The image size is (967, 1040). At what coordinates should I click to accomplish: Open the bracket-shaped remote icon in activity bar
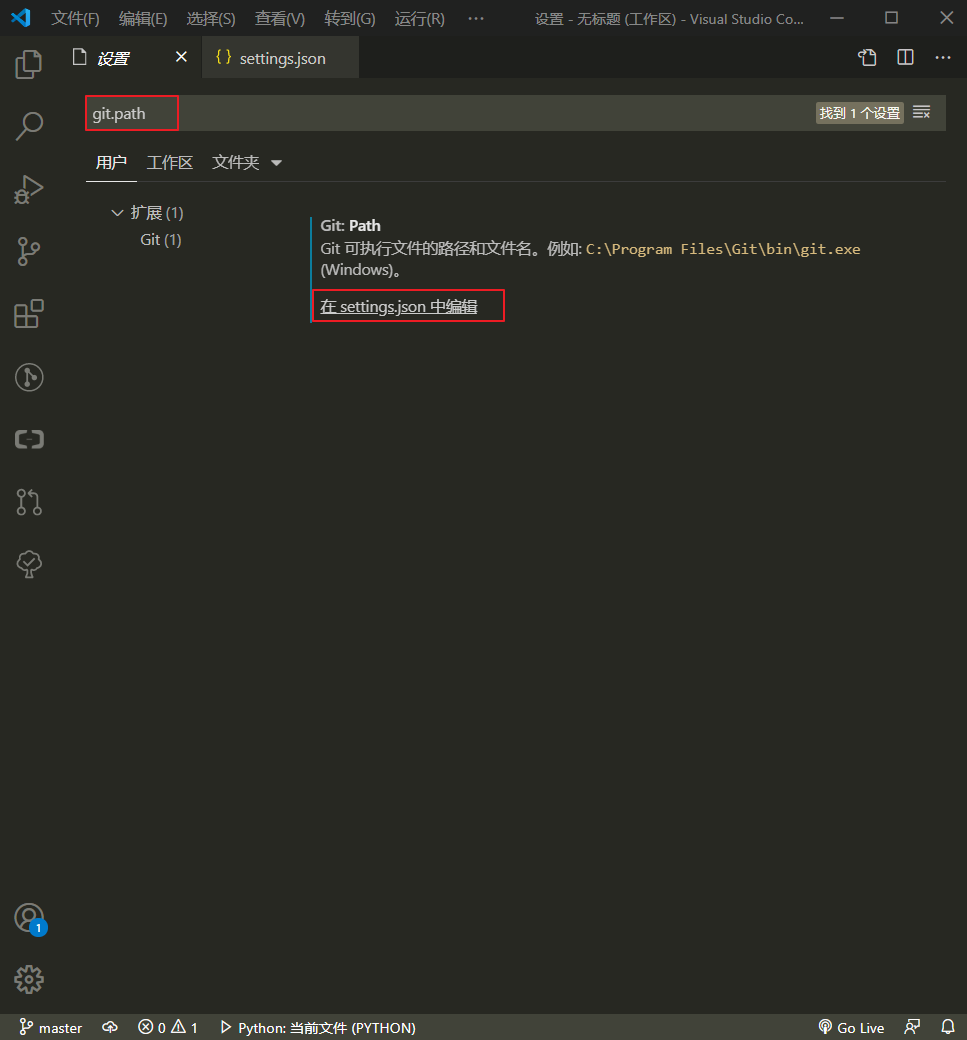[x=29, y=439]
